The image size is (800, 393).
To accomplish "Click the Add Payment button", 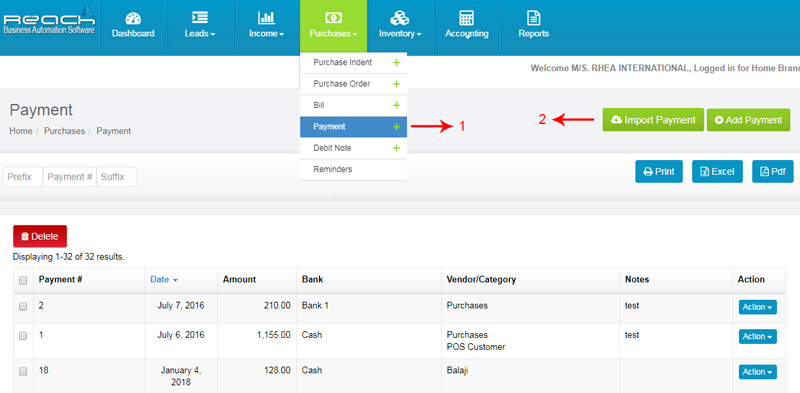I will coord(748,120).
